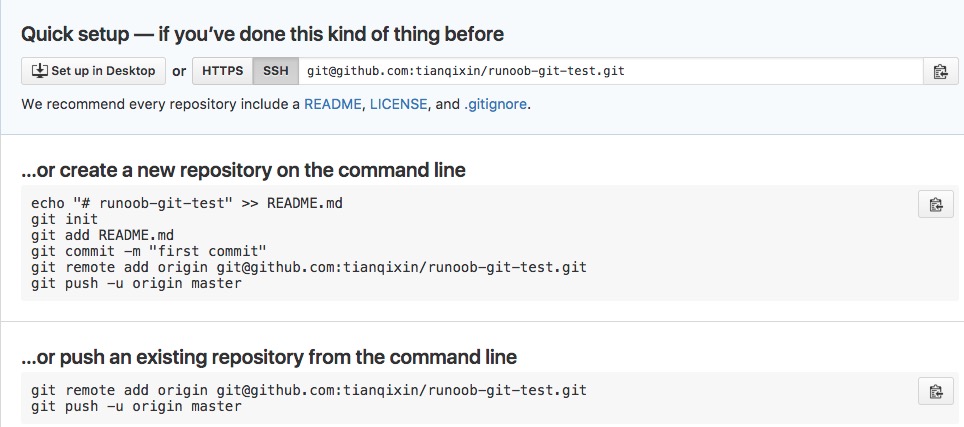Select the SSH protocol option
The image size is (964, 427).
tap(275, 71)
